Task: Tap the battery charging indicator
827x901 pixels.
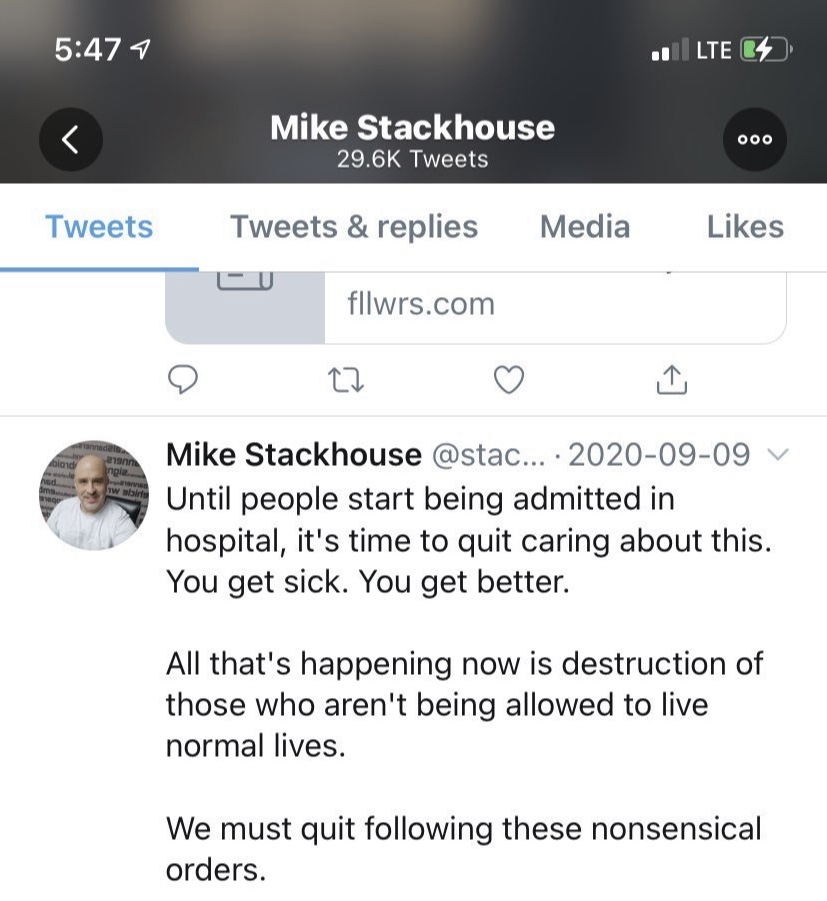Action: click(x=765, y=50)
